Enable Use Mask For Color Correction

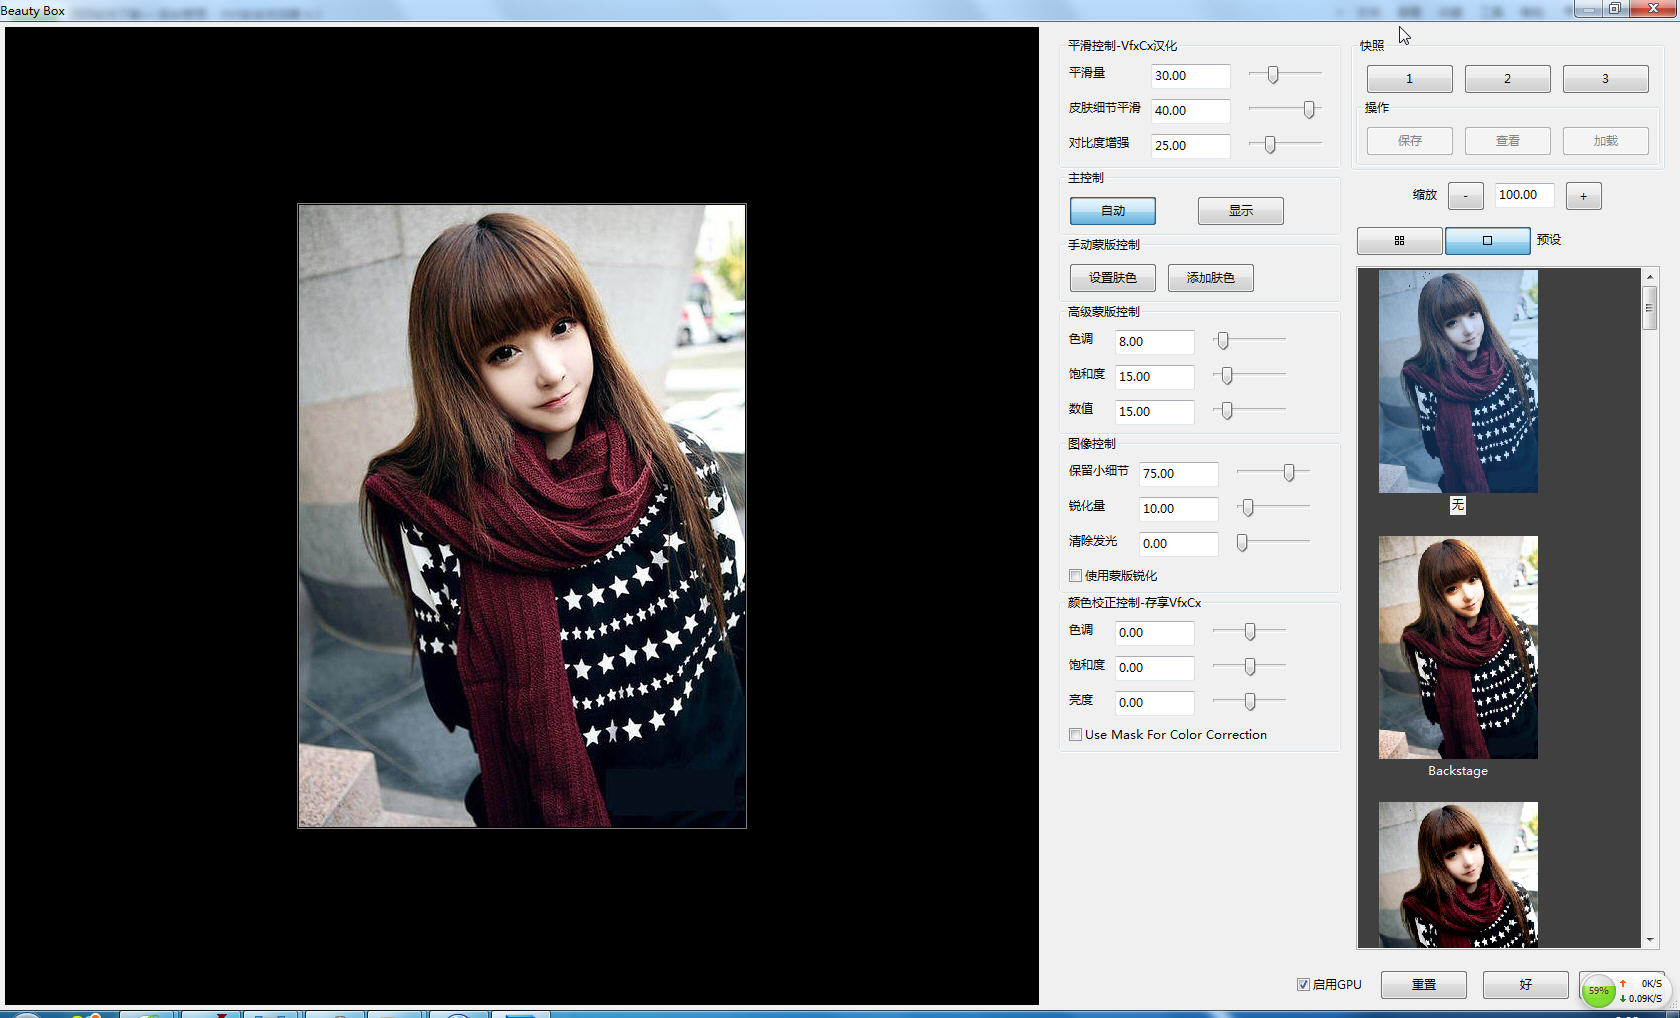(1075, 734)
